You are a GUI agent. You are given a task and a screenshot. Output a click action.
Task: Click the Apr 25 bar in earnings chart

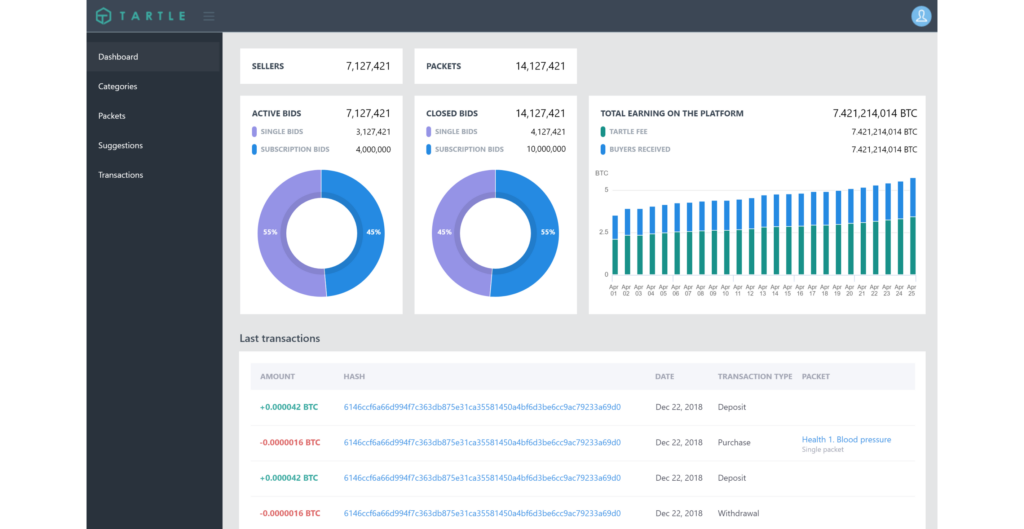tap(912, 226)
